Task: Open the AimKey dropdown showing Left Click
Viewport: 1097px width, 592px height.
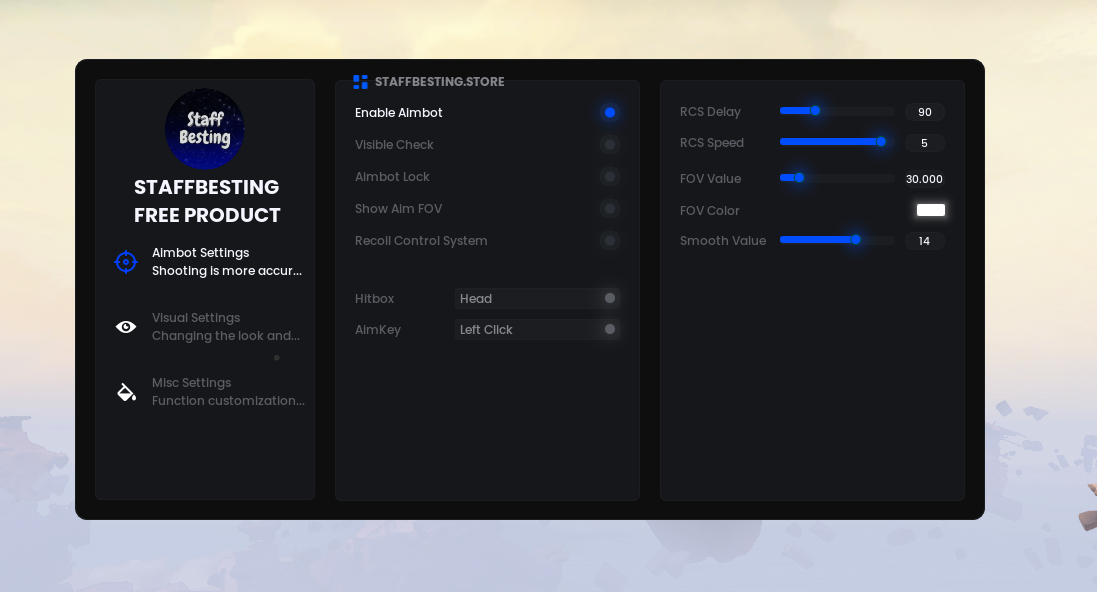Action: click(x=537, y=330)
